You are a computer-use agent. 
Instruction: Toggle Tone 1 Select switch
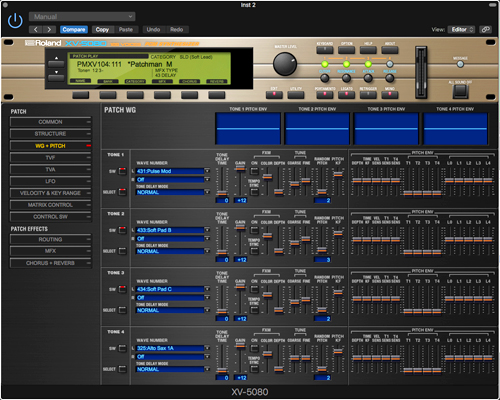coord(123,192)
